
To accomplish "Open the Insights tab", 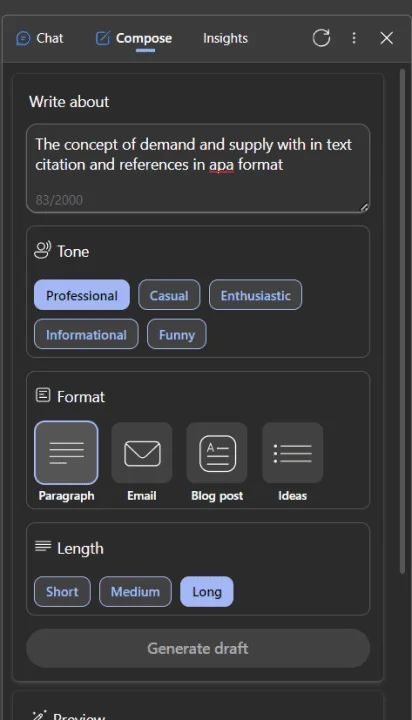I will [x=225, y=38].
